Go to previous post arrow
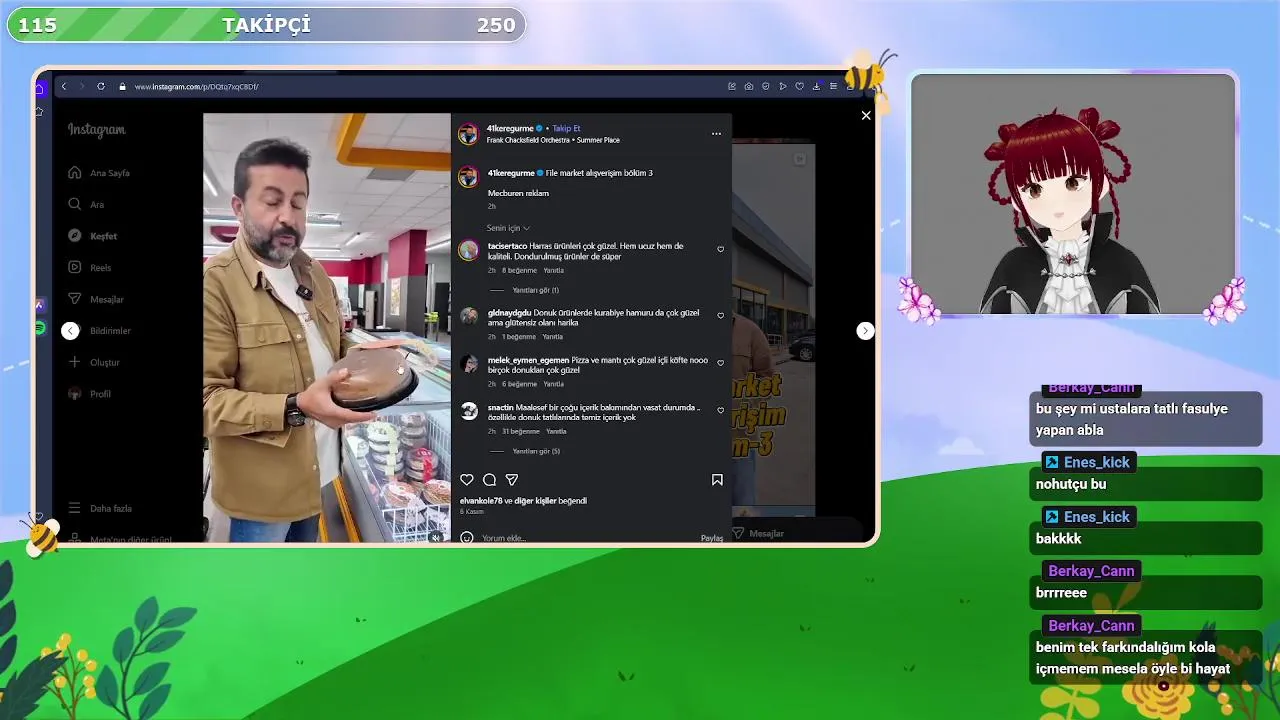1280x720 pixels. coord(70,331)
